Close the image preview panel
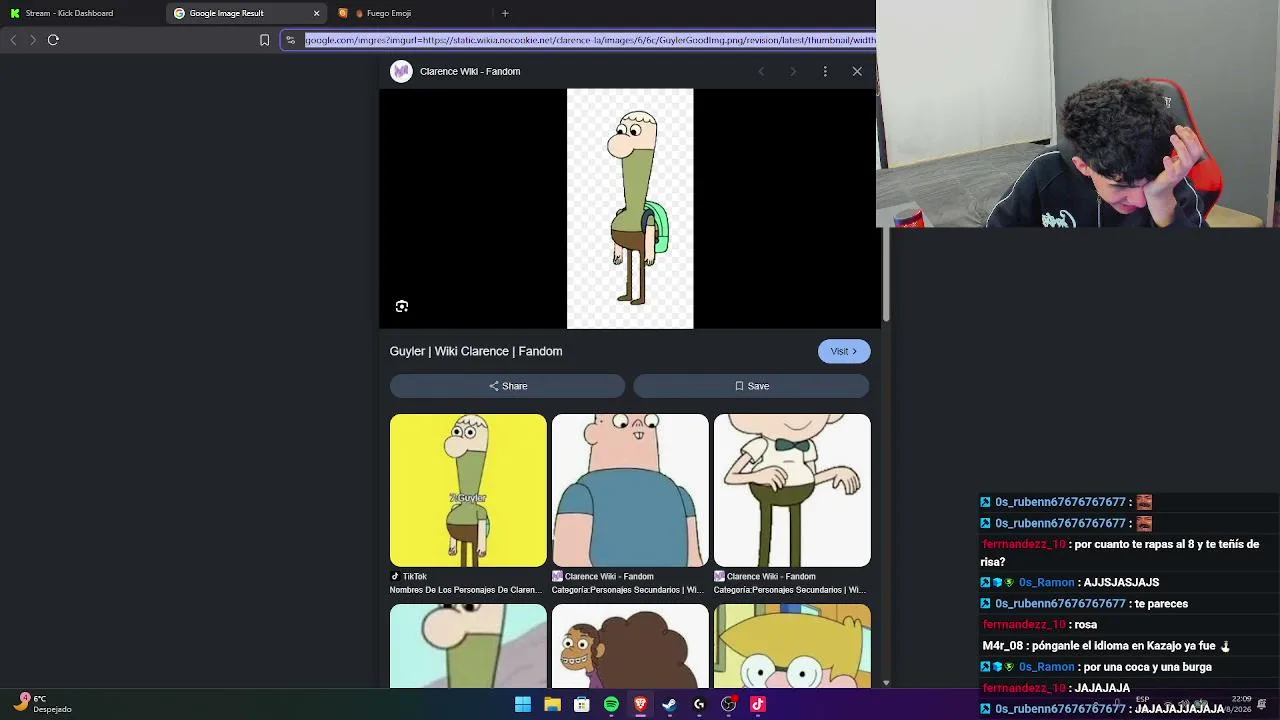The width and height of the screenshot is (1280, 720). click(857, 71)
